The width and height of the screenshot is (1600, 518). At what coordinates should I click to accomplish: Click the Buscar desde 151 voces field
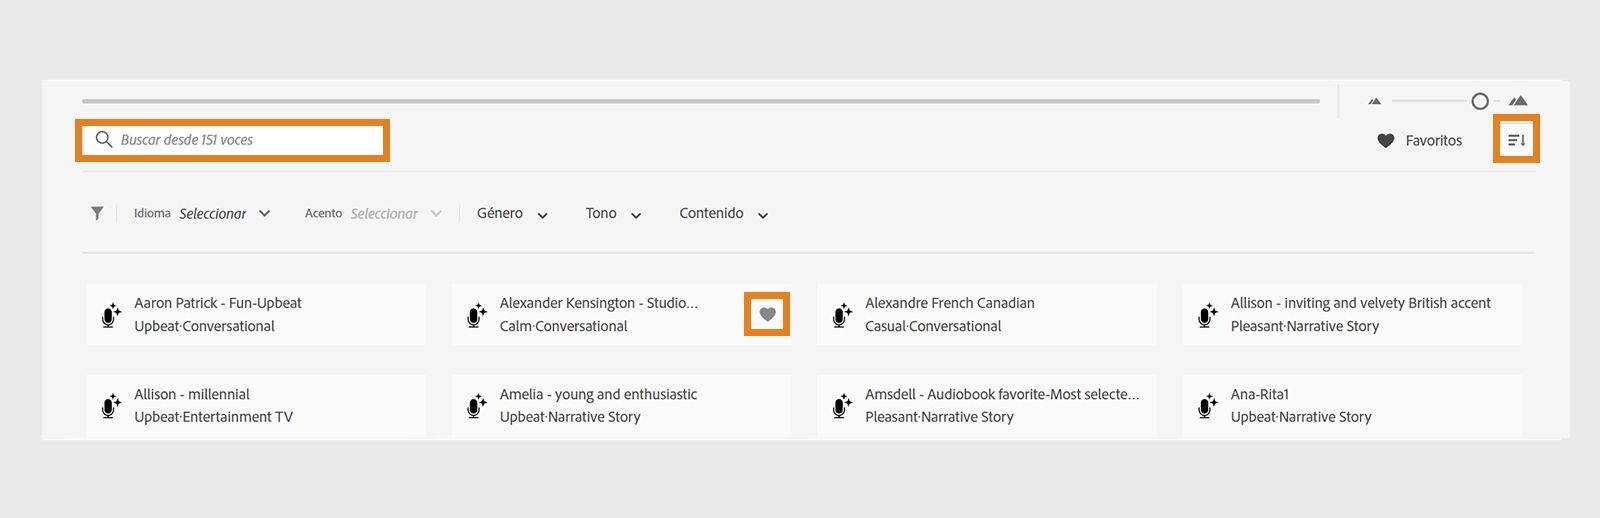tap(245, 140)
